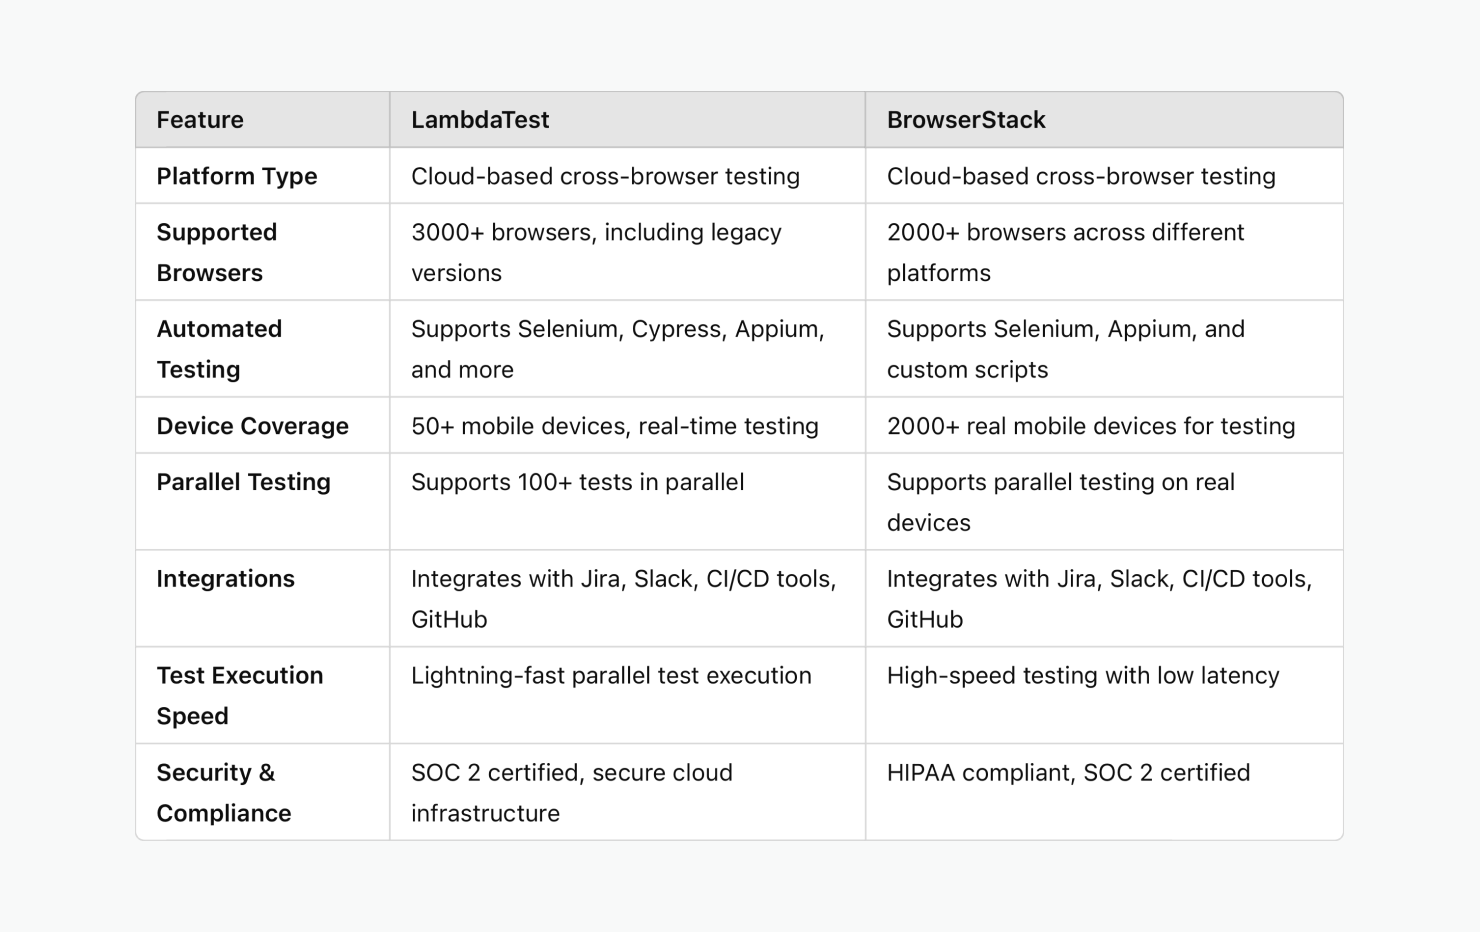Select the Platform Type row label
The image size is (1480, 932).
(x=237, y=176)
